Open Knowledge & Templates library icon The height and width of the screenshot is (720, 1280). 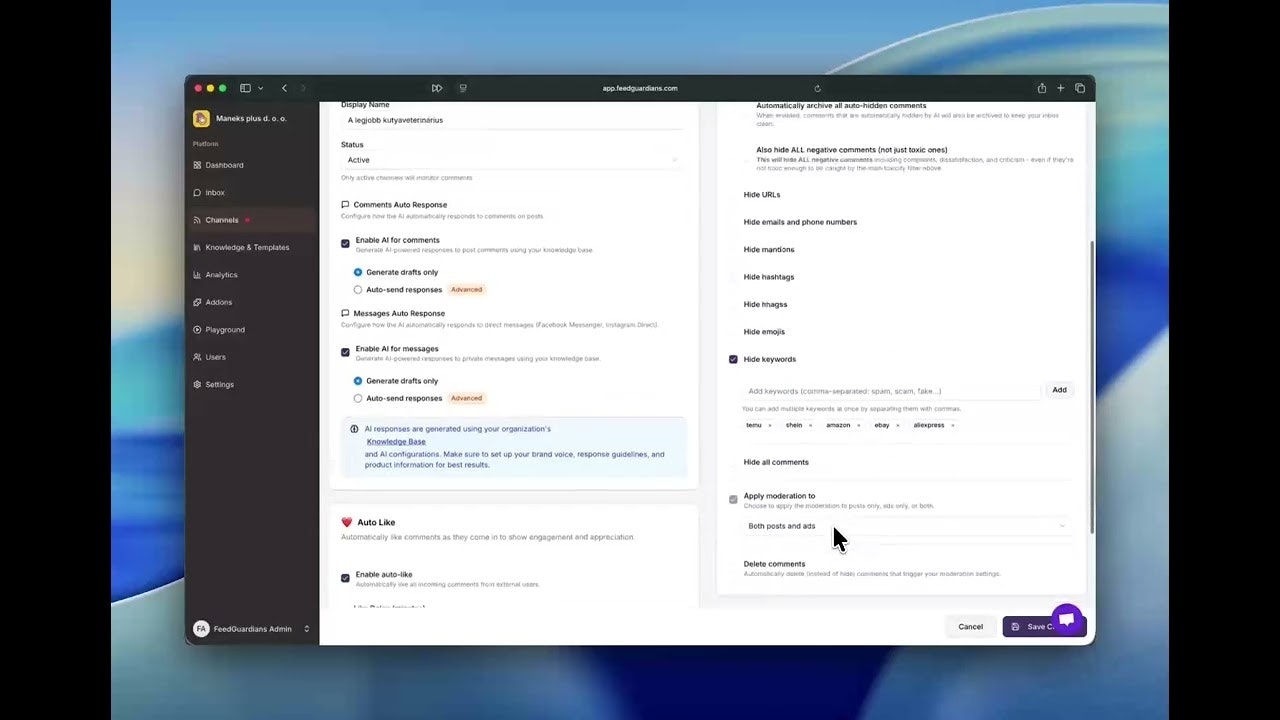[197, 247]
